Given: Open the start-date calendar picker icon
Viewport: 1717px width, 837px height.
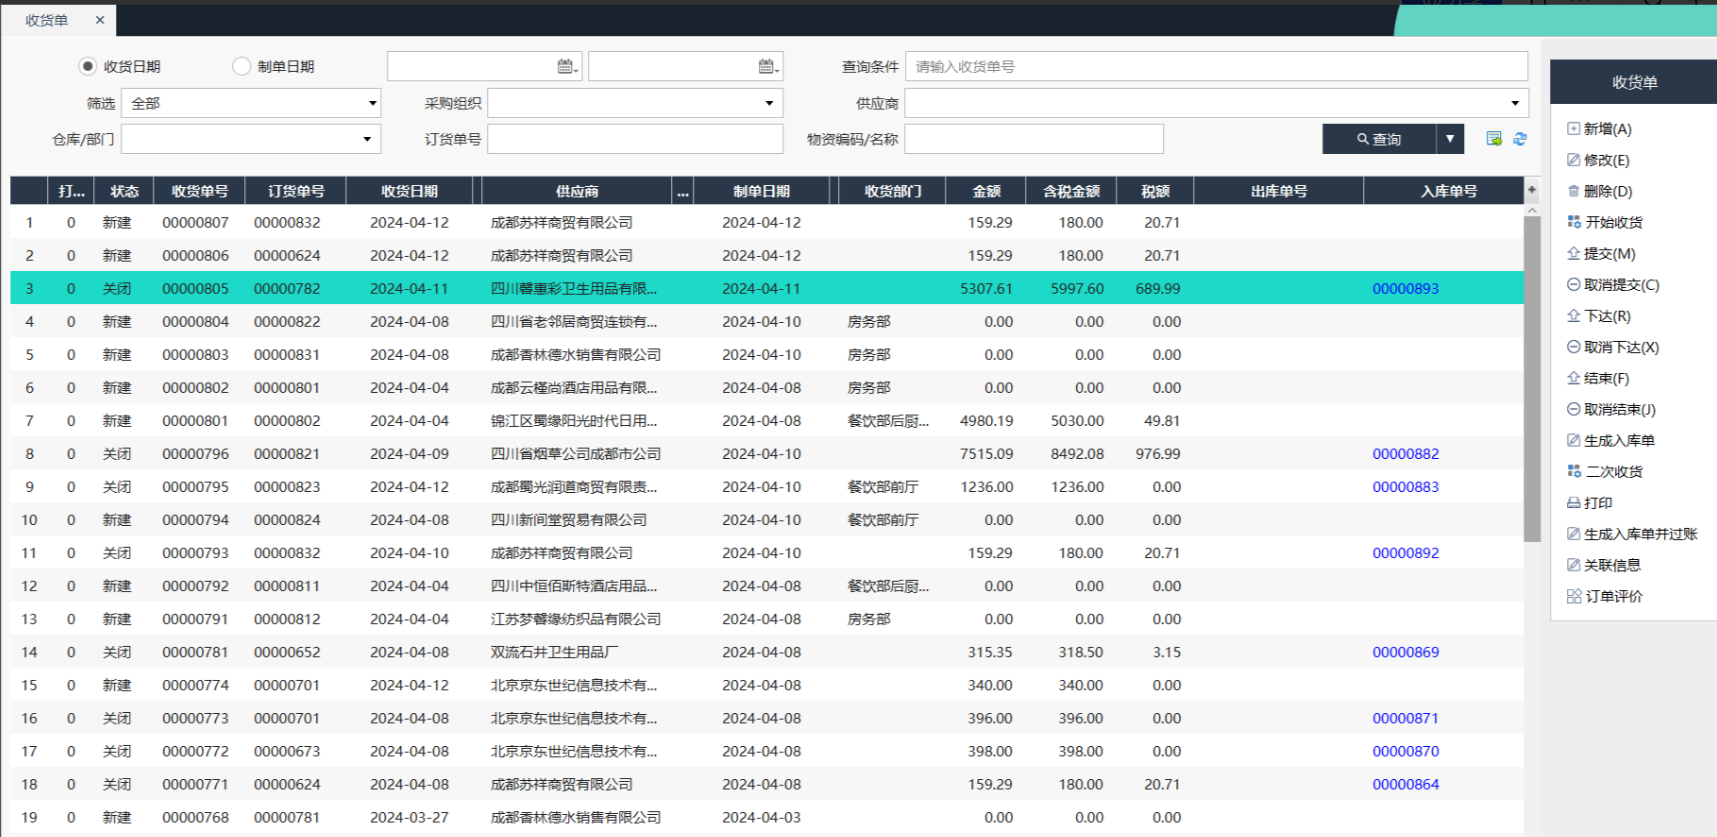Looking at the screenshot, I should click(567, 67).
